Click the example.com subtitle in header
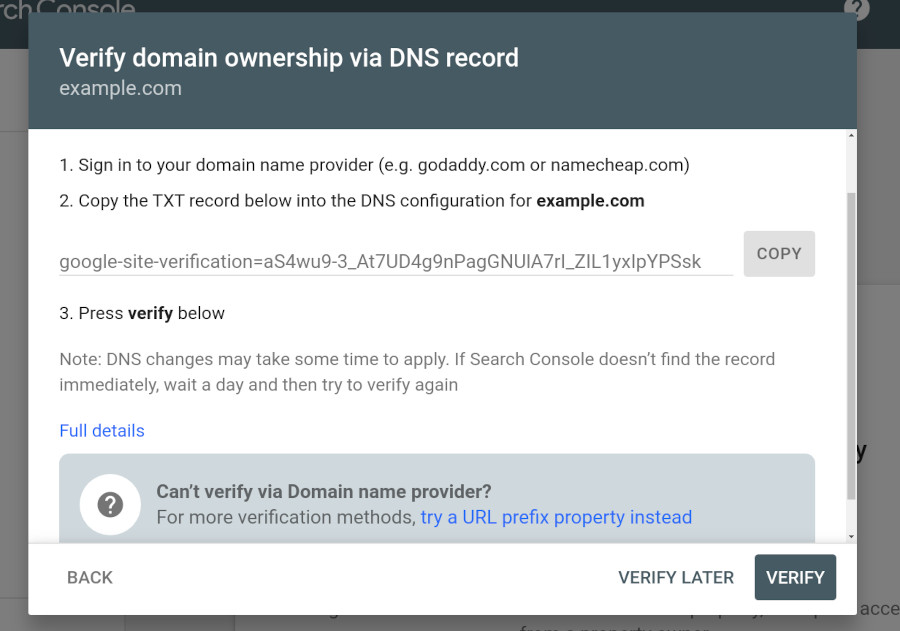The image size is (900, 631). pyautogui.click(x=121, y=88)
